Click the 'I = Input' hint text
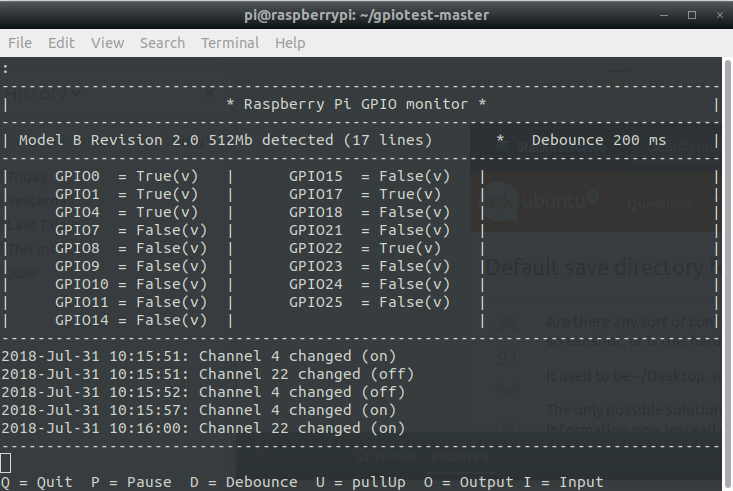 pyautogui.click(x=563, y=482)
